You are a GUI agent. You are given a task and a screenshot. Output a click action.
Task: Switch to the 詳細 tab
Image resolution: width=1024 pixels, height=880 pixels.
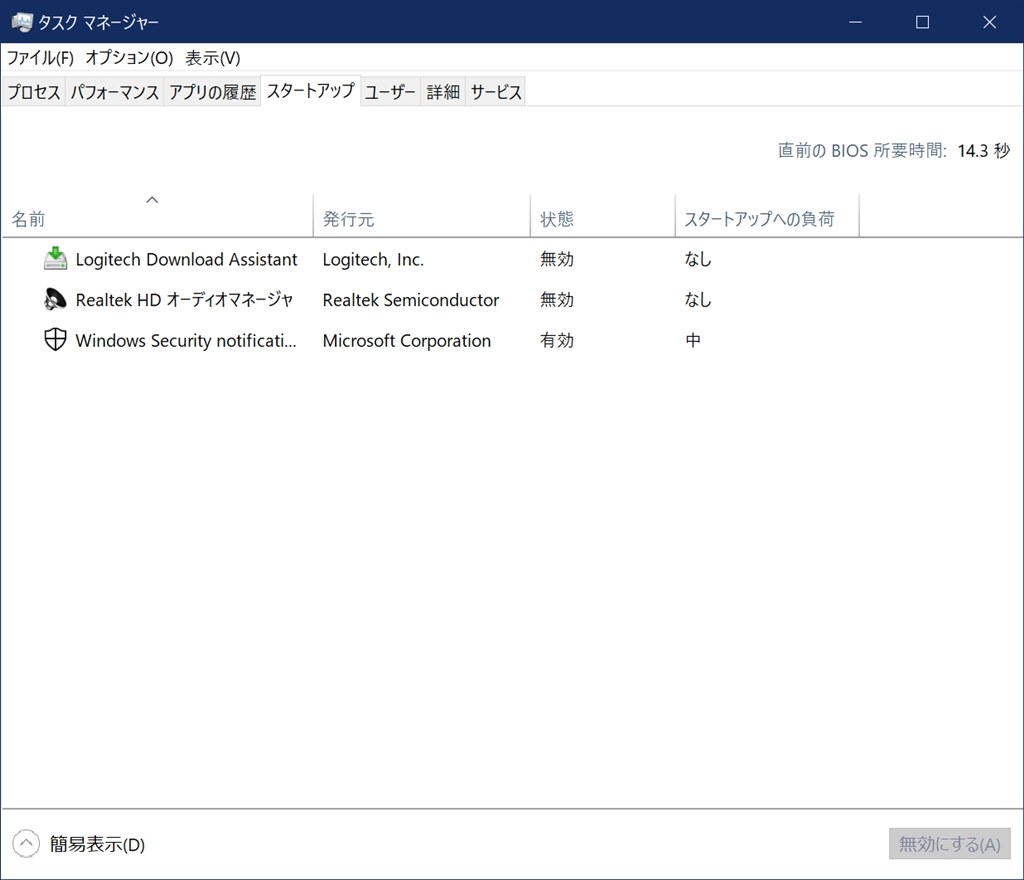[x=443, y=92]
